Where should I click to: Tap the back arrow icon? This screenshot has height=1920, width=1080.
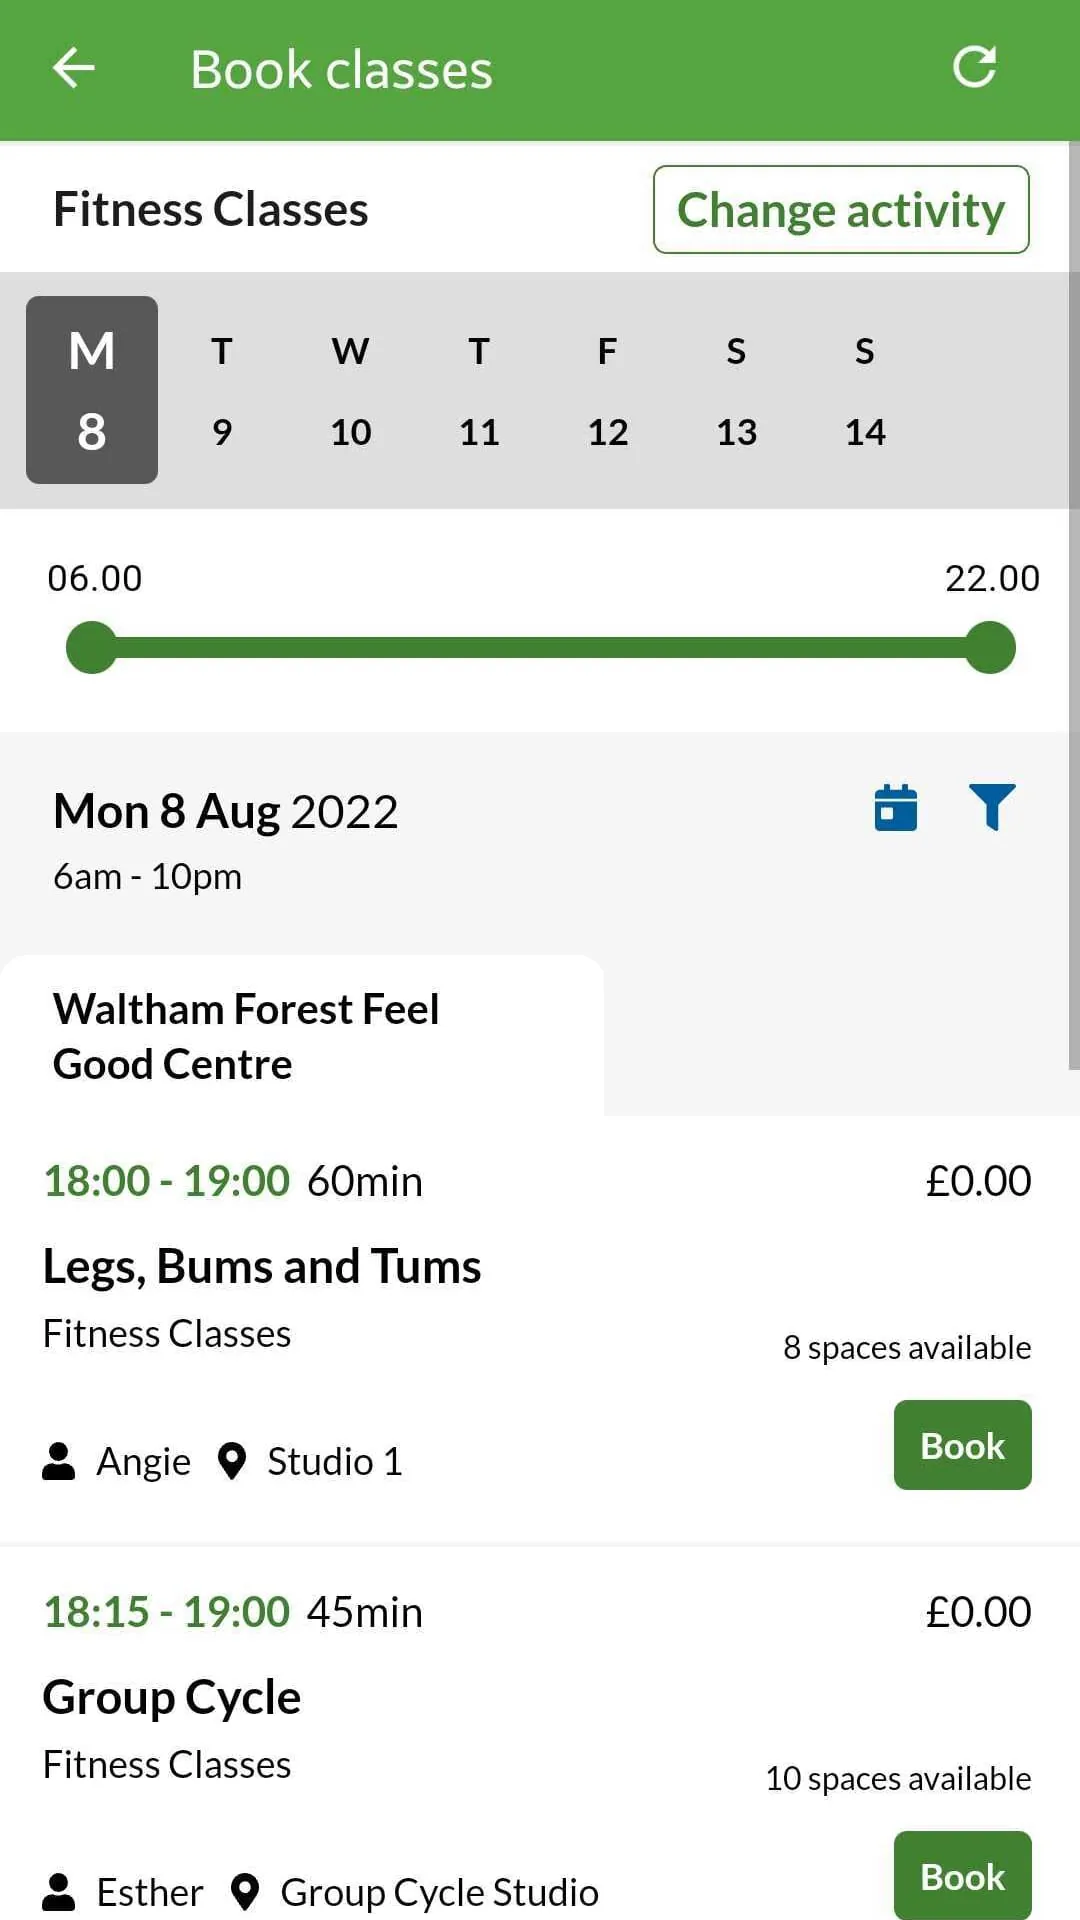coord(73,69)
